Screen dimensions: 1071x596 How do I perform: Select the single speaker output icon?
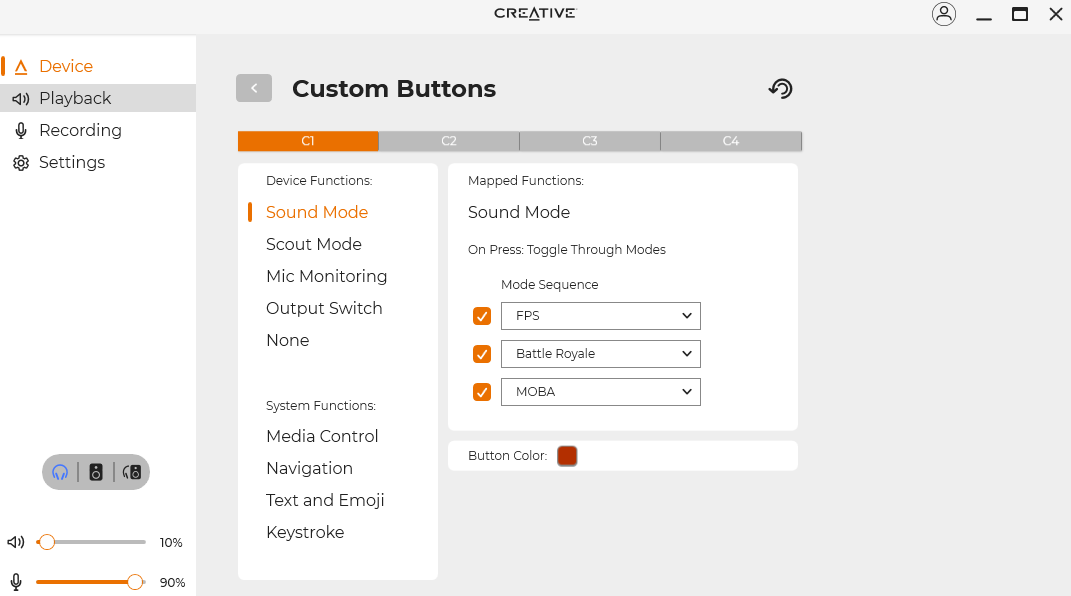96,472
